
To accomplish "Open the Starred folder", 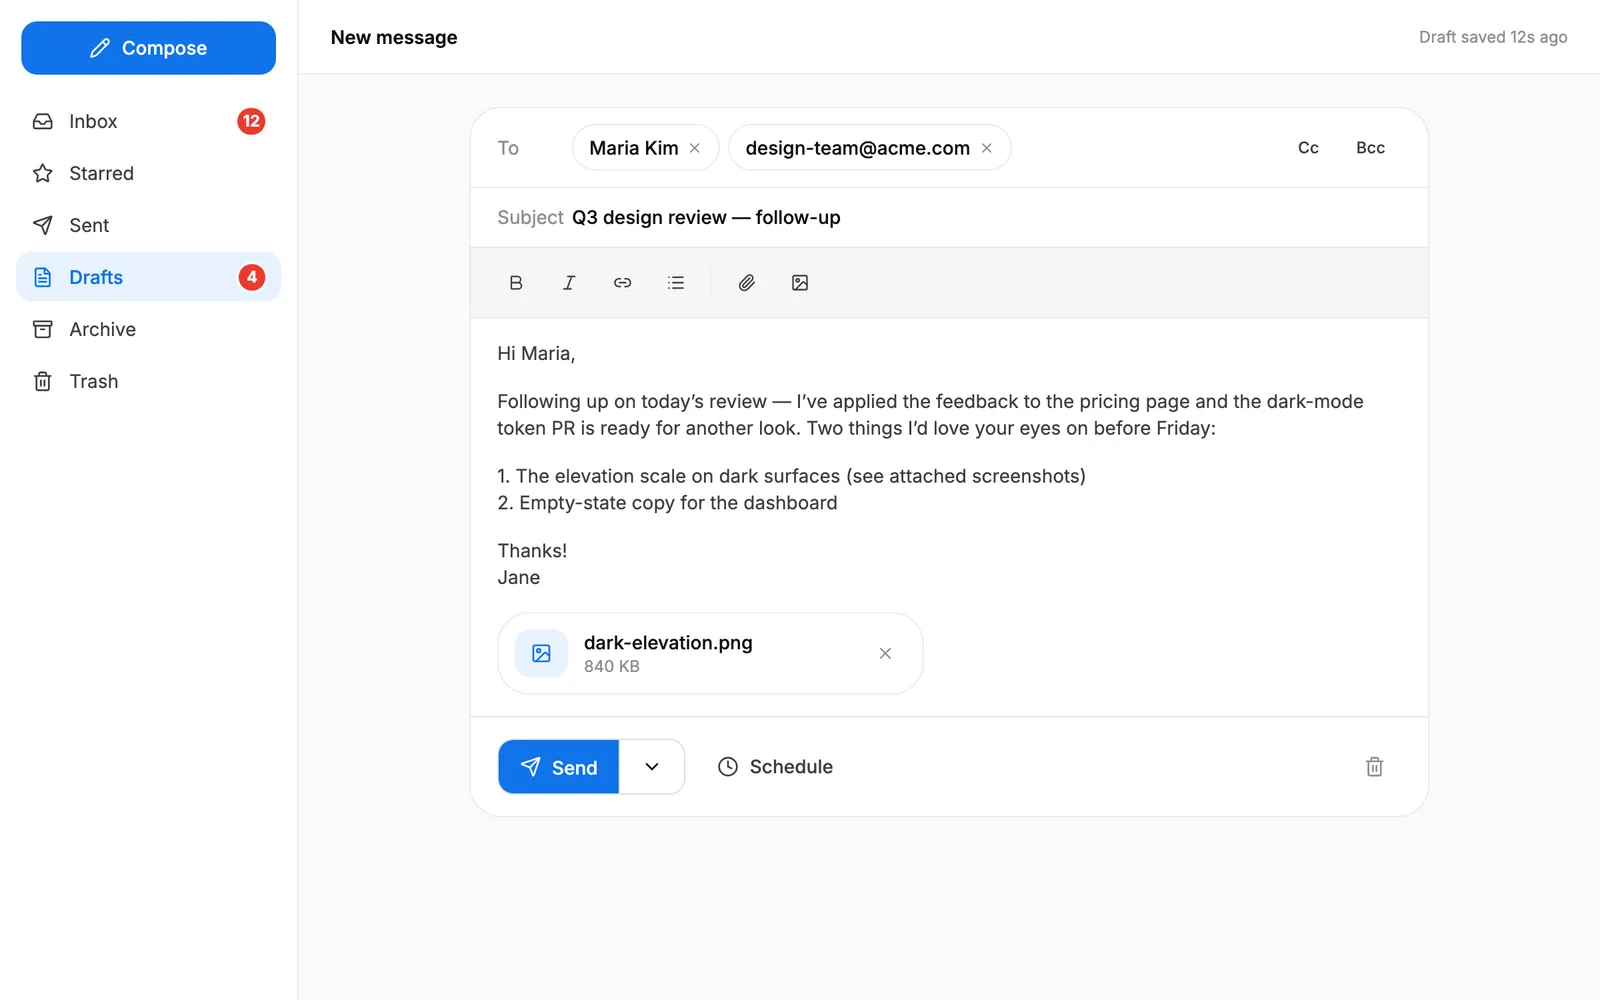I will [x=148, y=173].
